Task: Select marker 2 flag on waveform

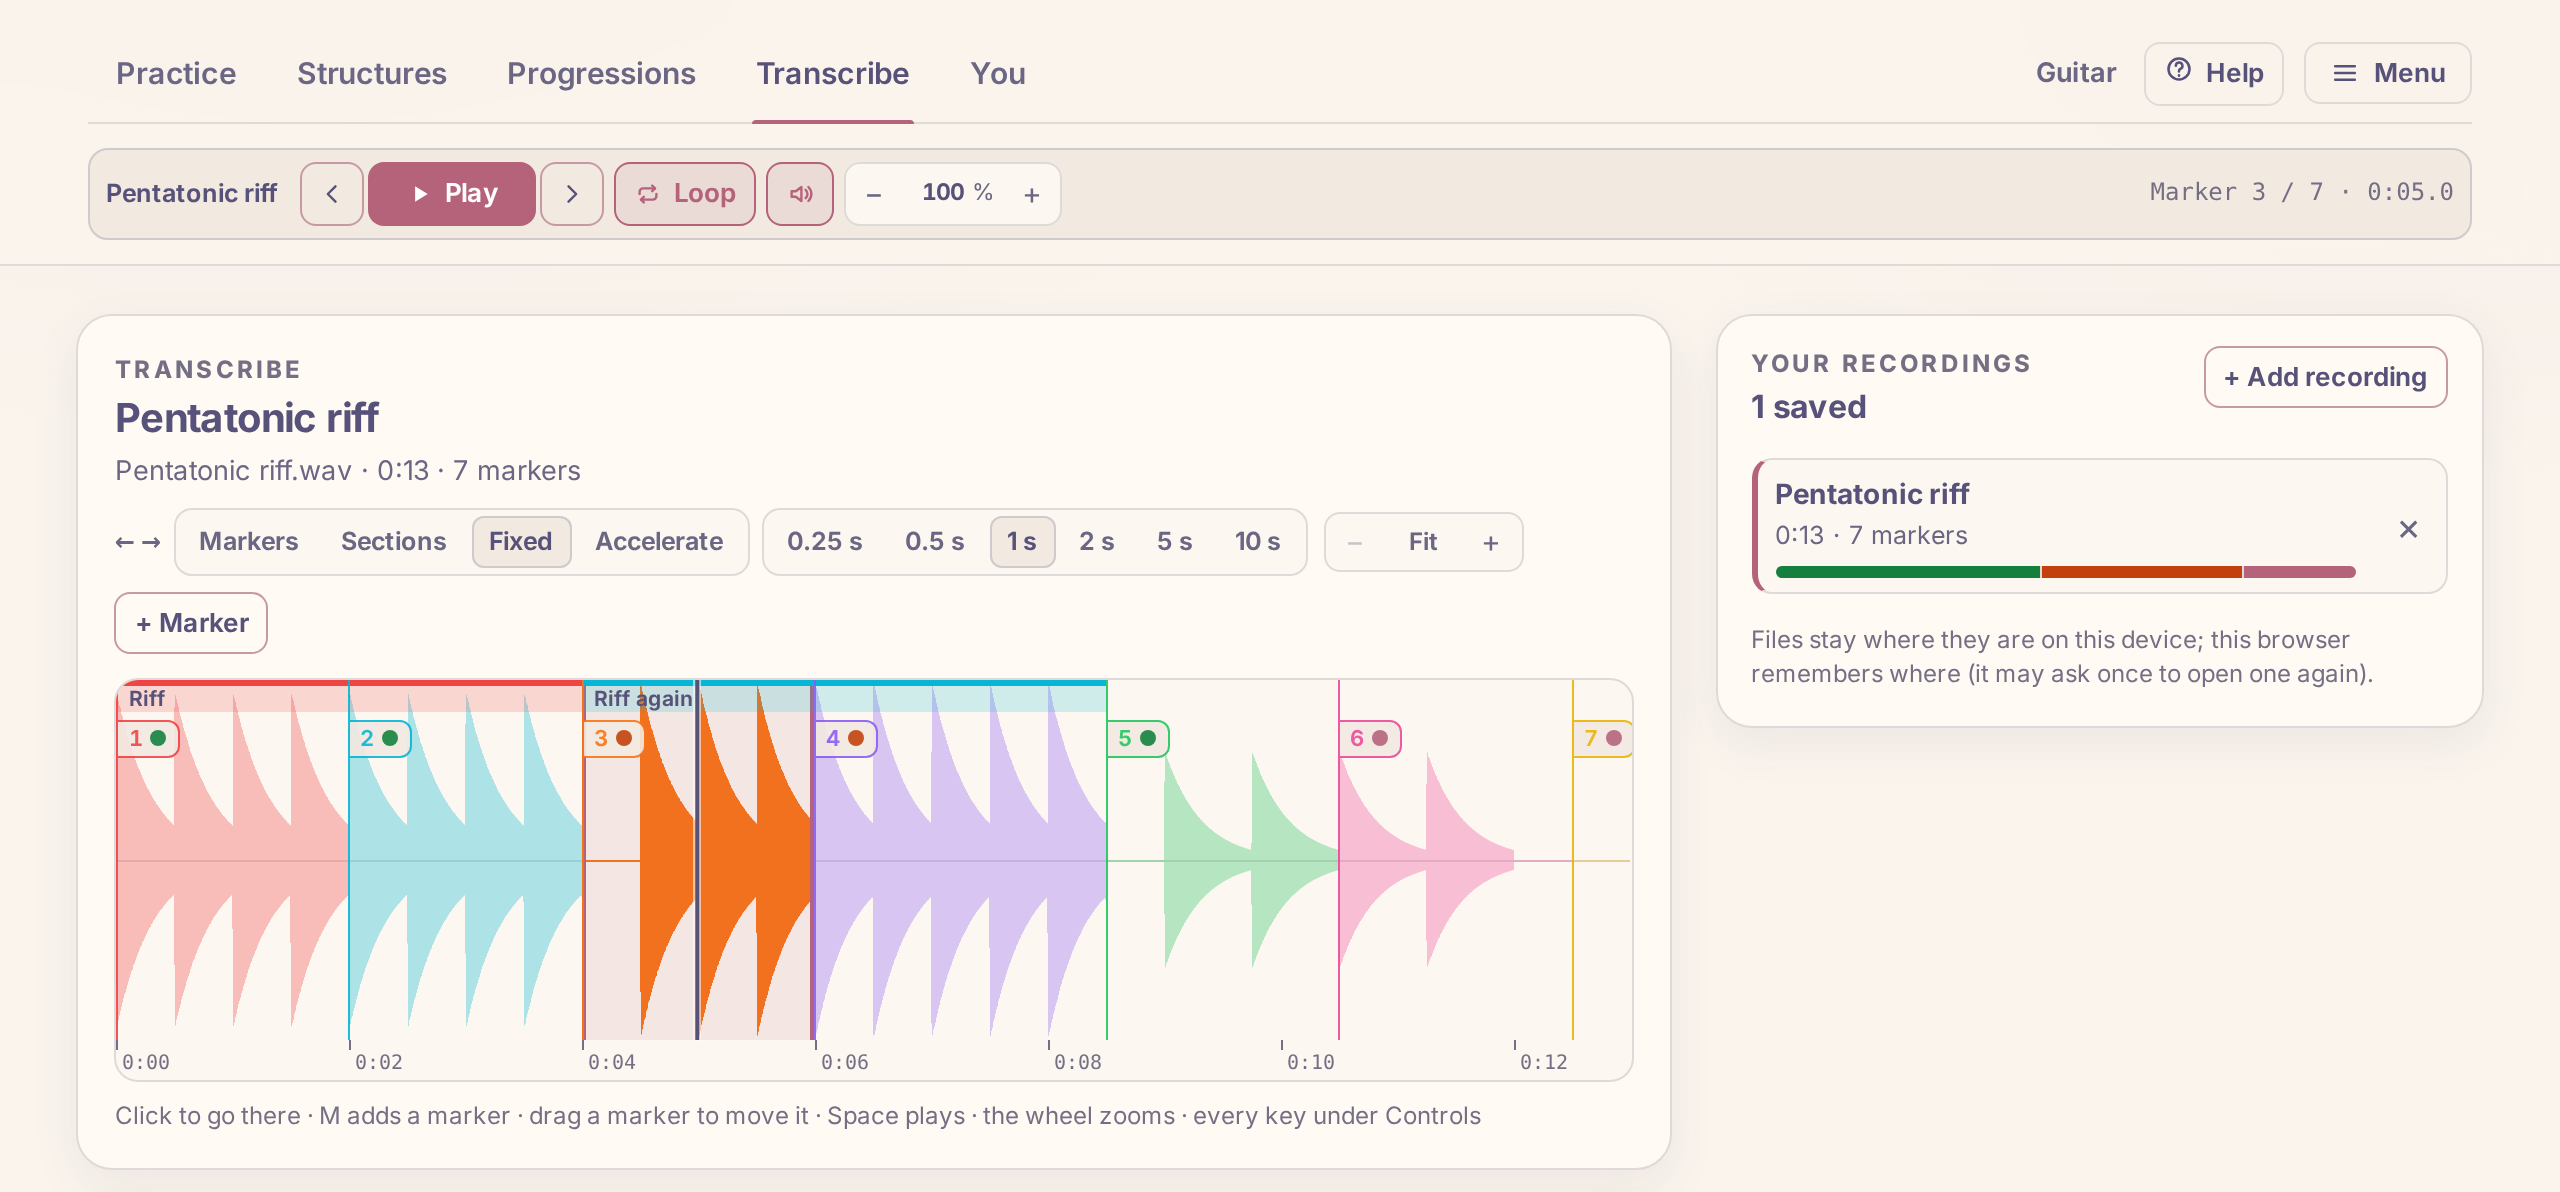Action: point(380,739)
